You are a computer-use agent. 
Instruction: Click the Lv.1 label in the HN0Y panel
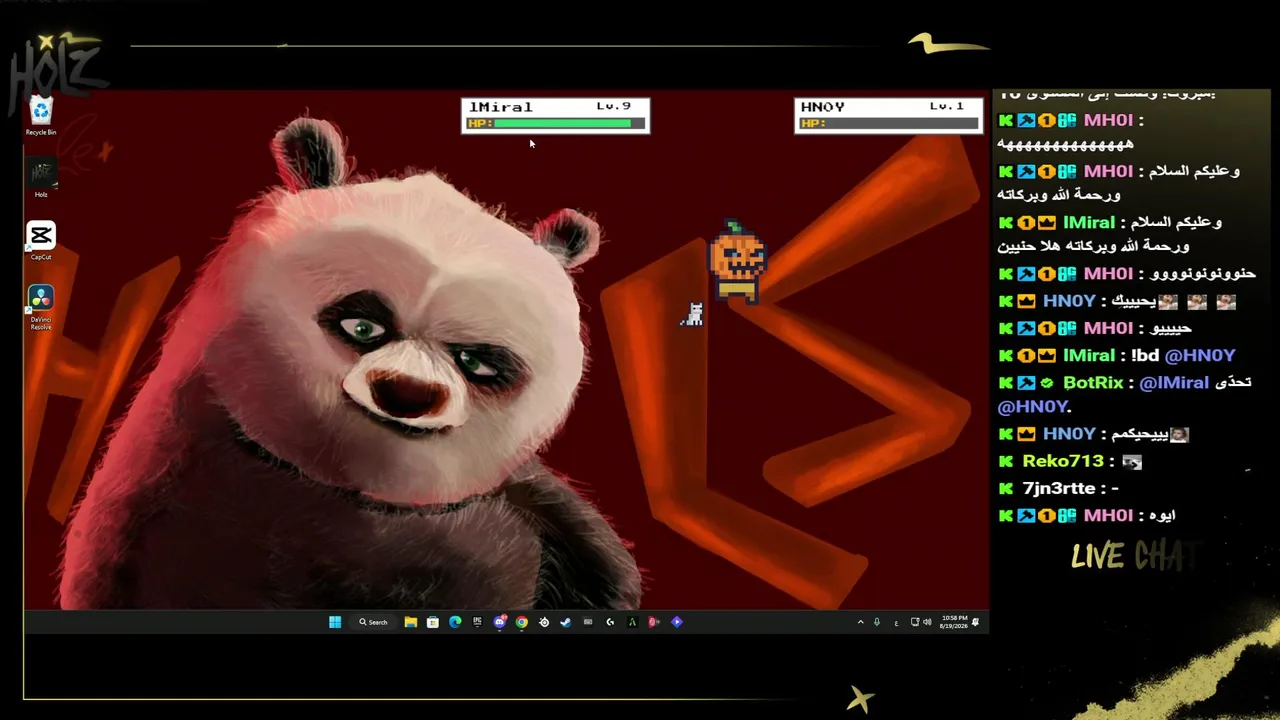click(x=946, y=106)
